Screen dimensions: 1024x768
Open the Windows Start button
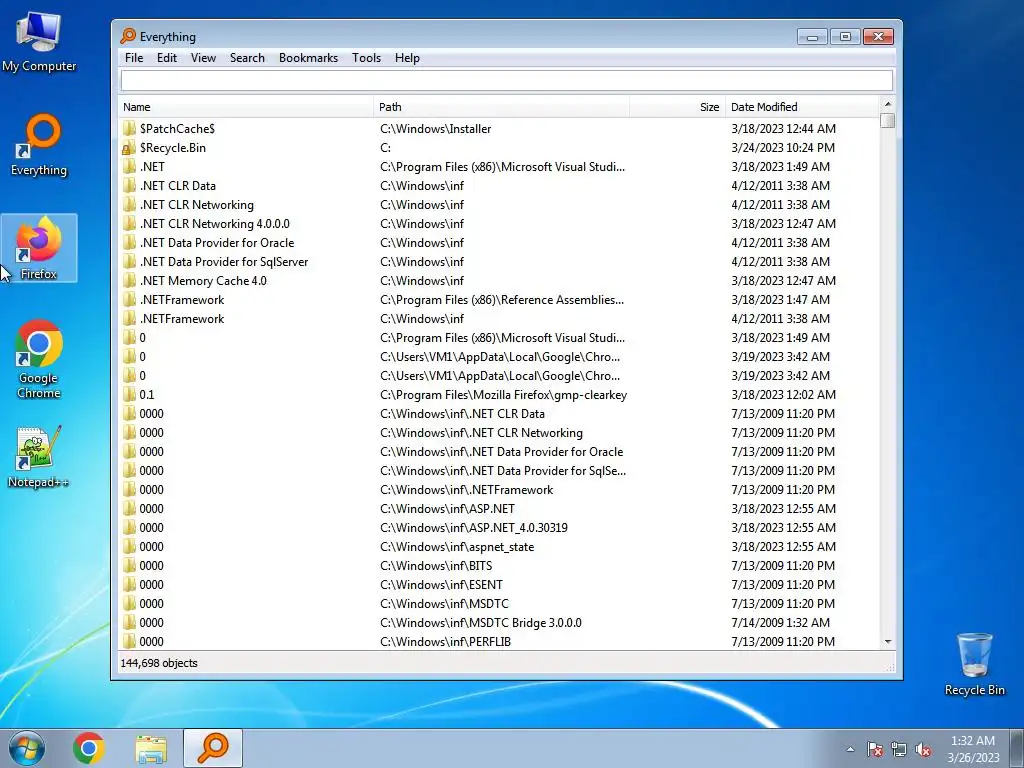[x=27, y=748]
